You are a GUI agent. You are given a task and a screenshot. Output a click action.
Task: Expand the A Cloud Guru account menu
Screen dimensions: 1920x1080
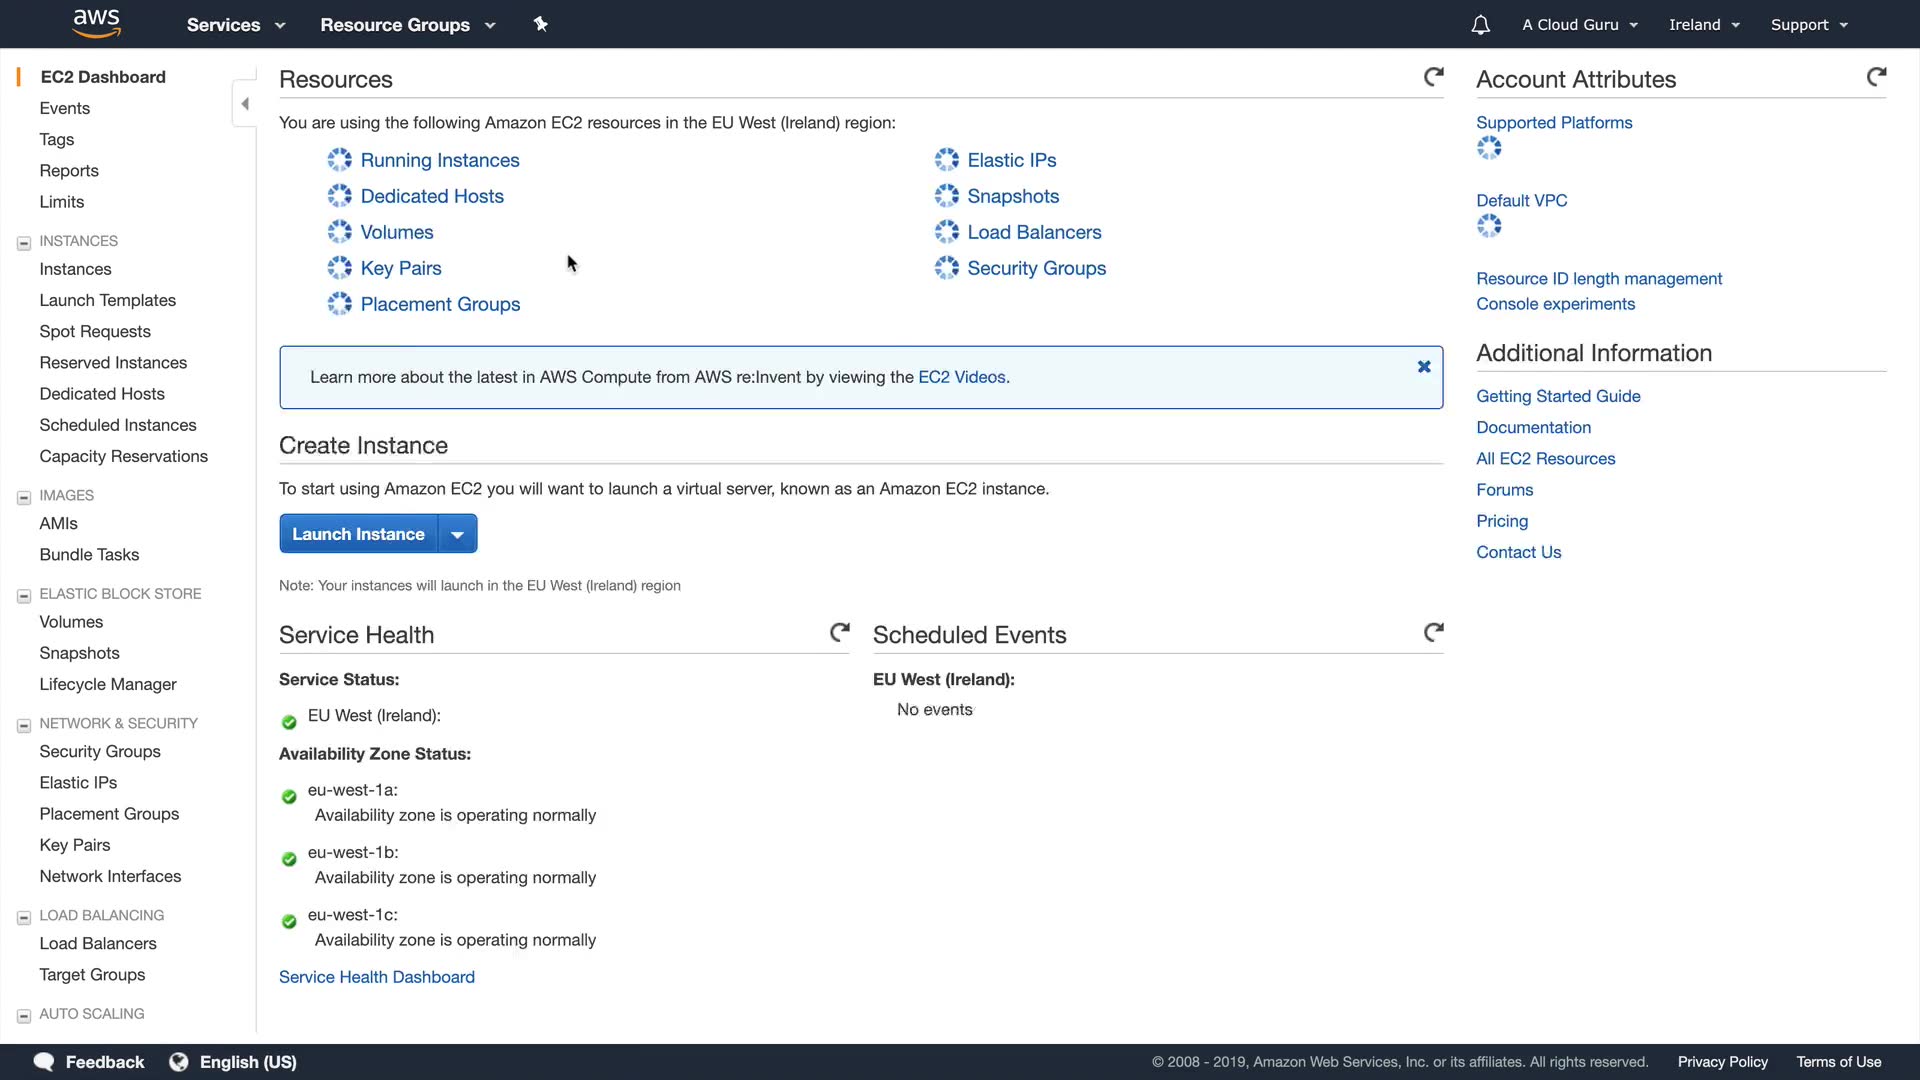coord(1579,25)
